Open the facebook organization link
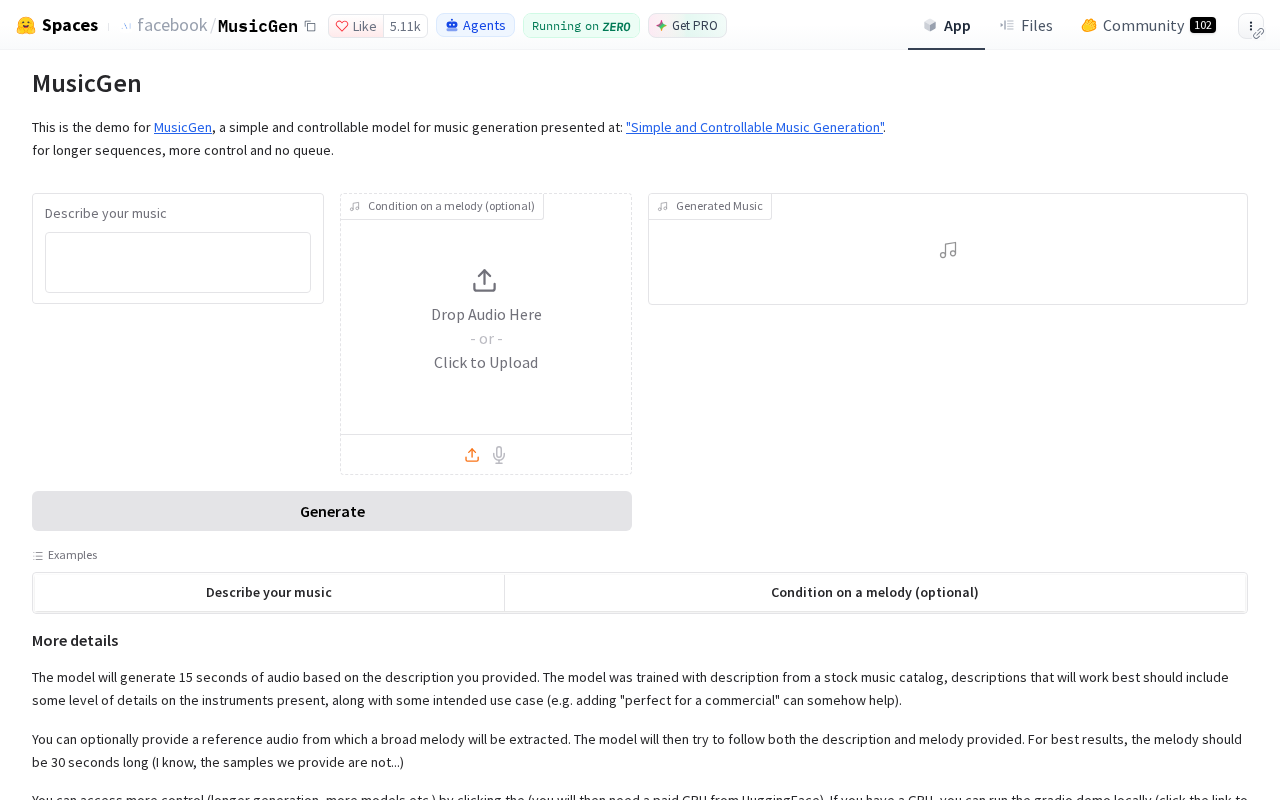The width and height of the screenshot is (1280, 800). point(171,25)
